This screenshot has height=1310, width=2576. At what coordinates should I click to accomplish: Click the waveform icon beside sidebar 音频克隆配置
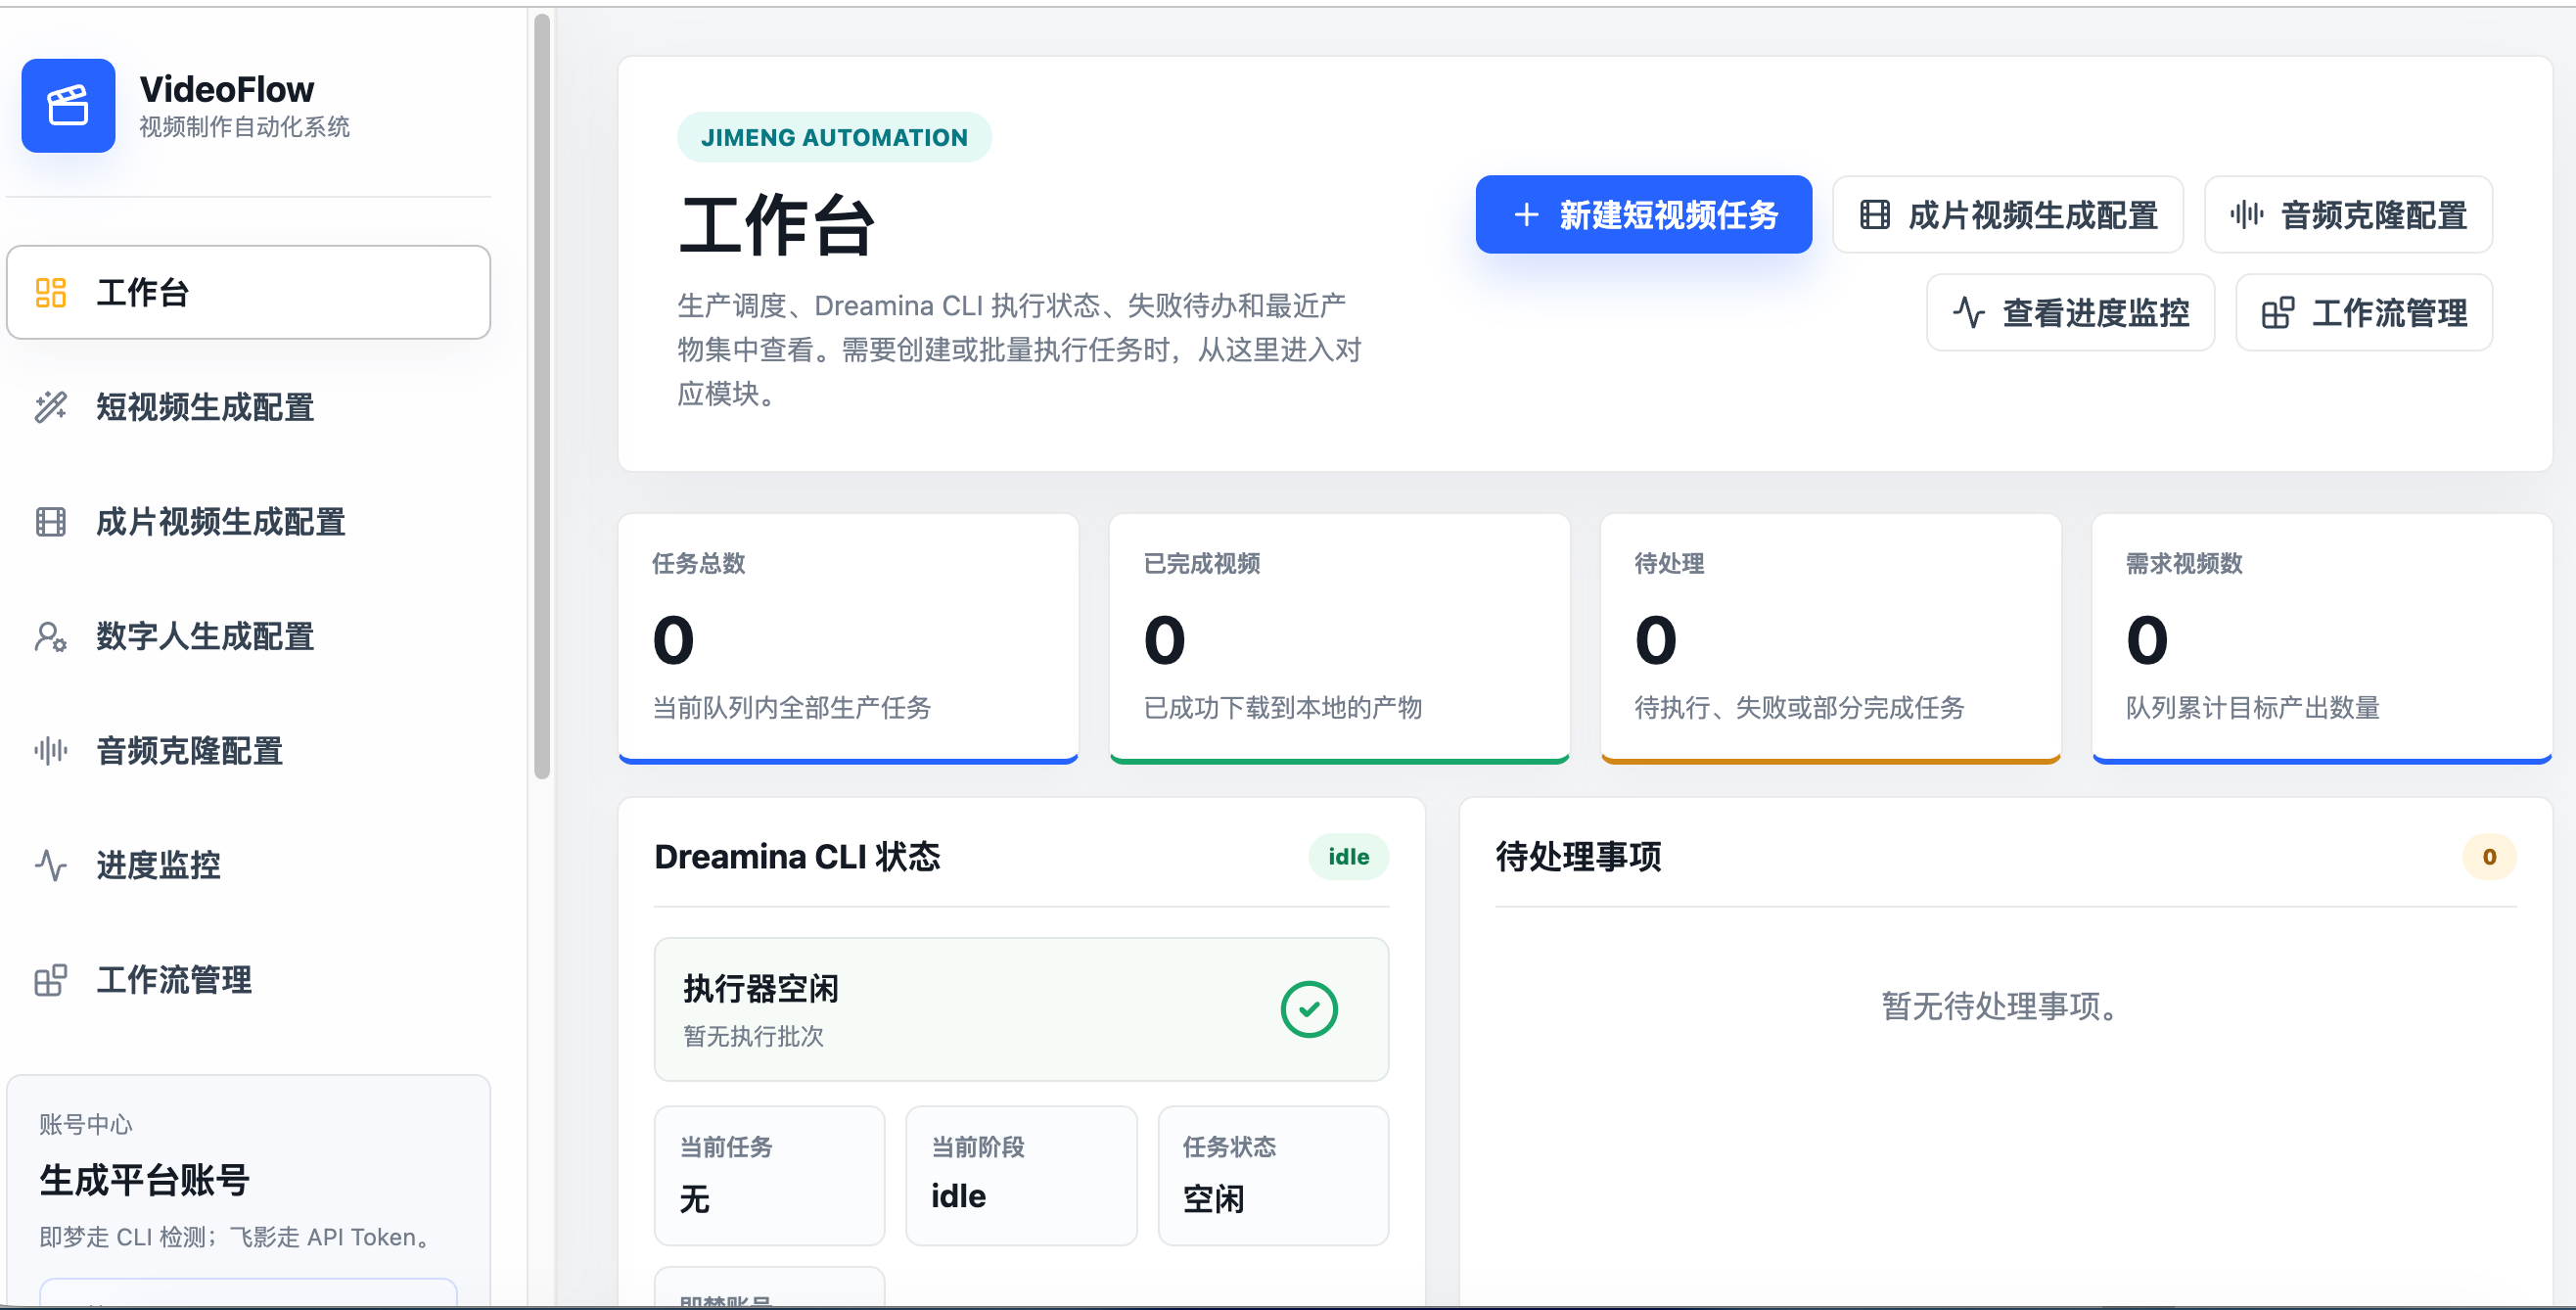point(50,750)
